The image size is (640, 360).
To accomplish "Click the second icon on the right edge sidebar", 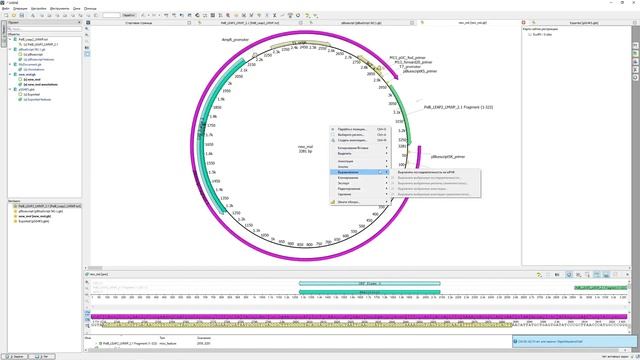I will (636, 53).
